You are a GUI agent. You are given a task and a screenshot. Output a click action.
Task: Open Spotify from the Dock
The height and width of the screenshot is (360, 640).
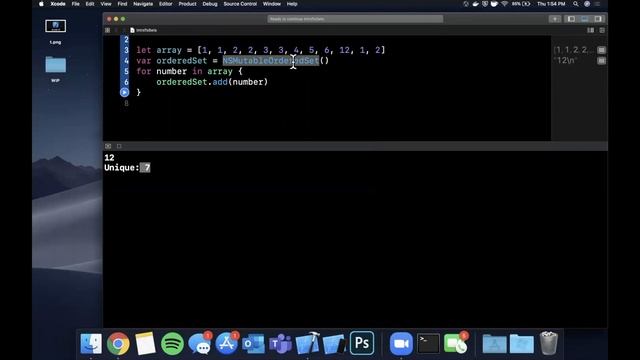pos(172,343)
